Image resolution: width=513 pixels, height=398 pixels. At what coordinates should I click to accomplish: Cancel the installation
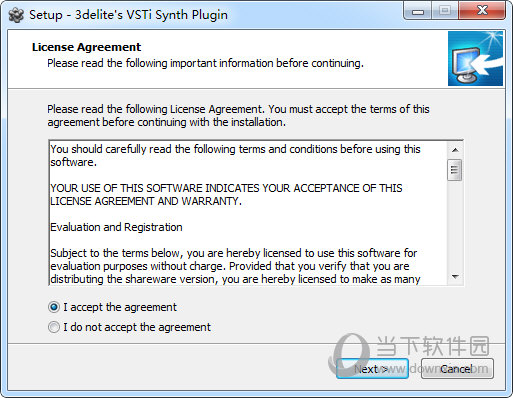pos(457,369)
